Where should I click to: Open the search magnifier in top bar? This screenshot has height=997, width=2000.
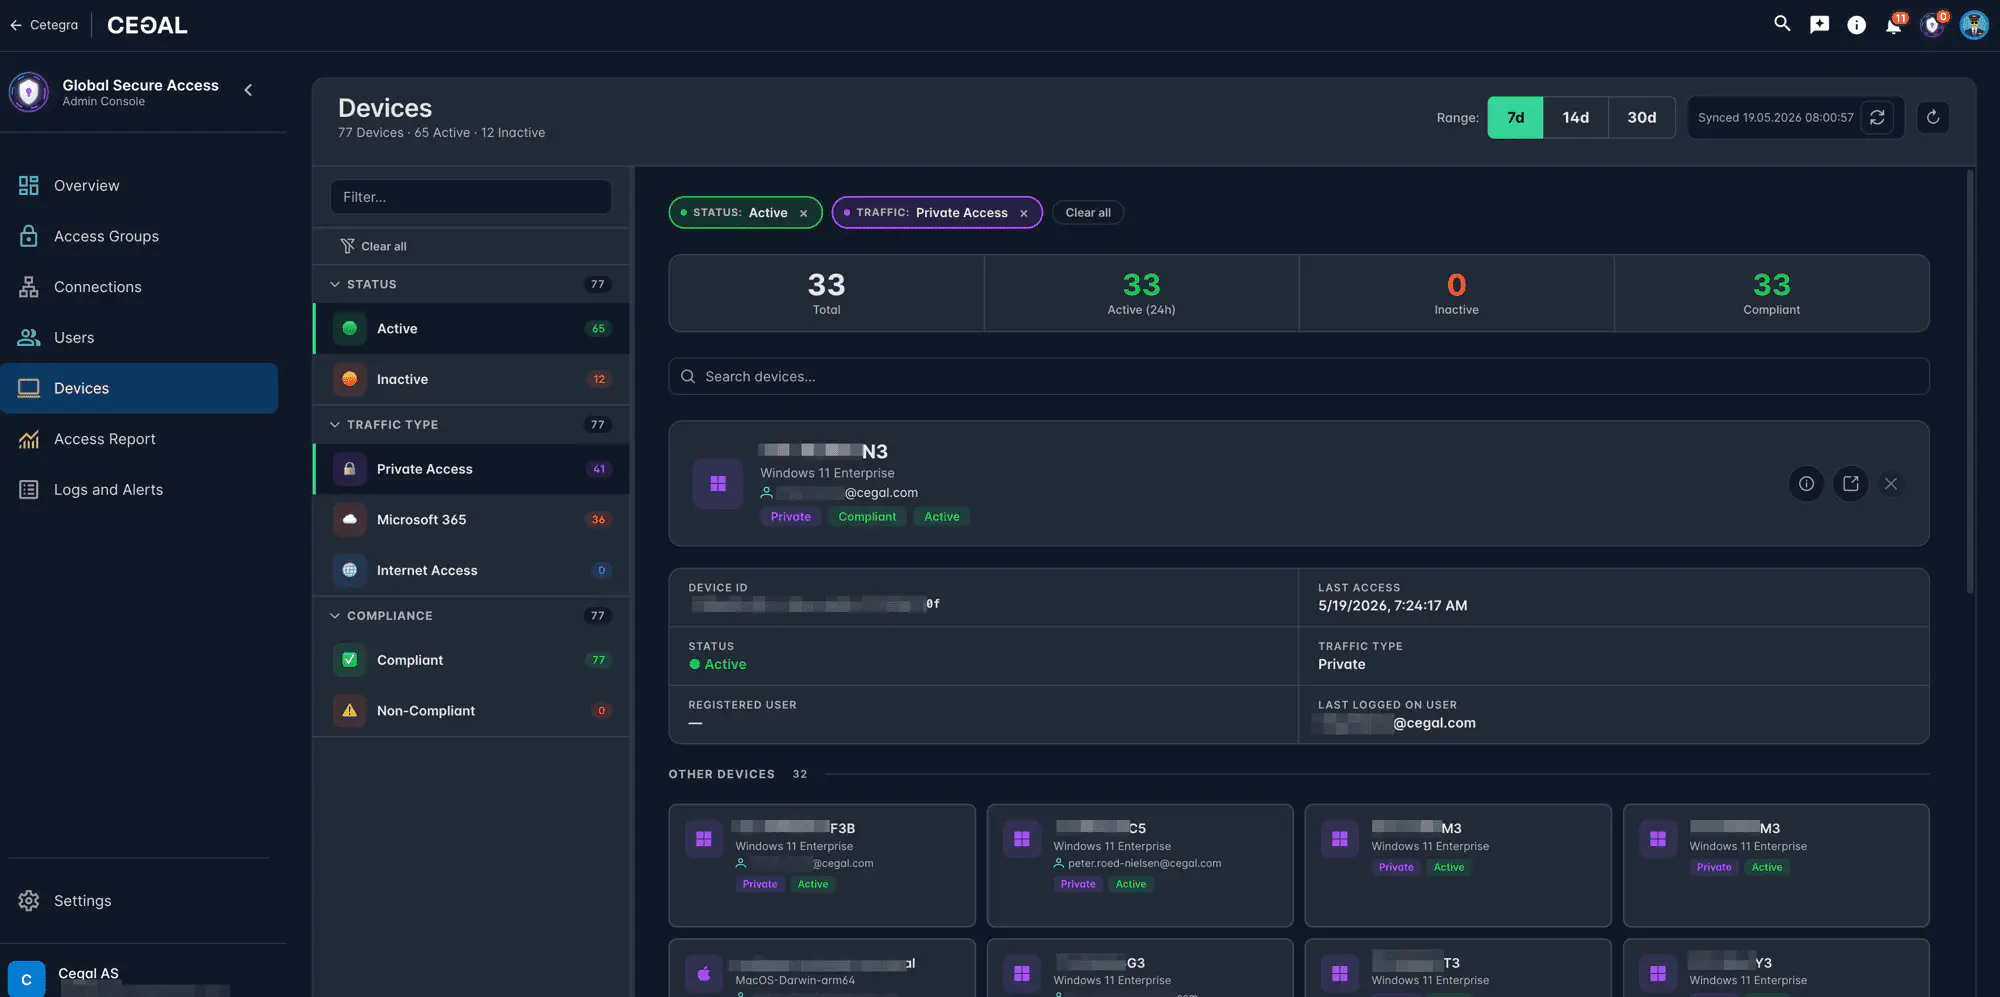point(1782,24)
